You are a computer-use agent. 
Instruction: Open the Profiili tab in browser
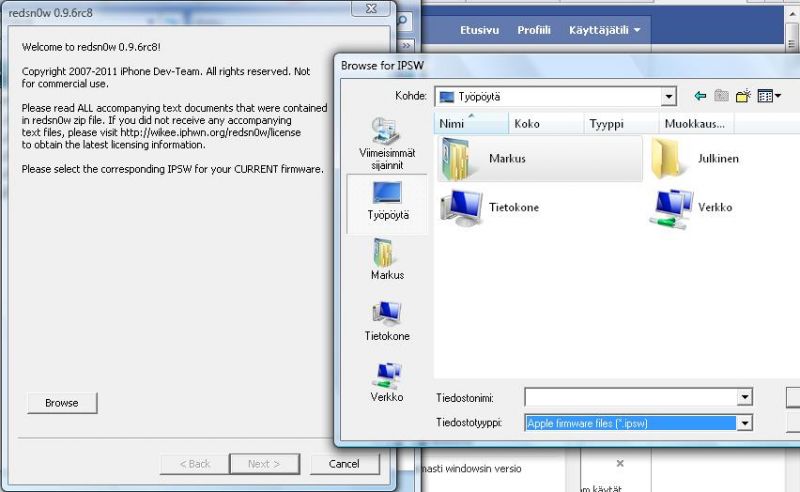[x=534, y=30]
